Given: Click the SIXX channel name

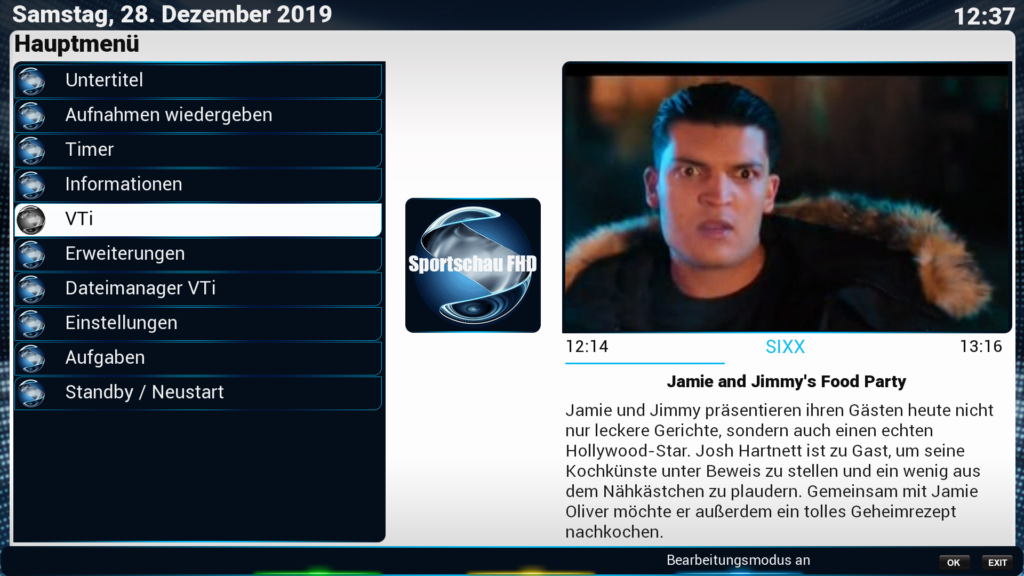Looking at the screenshot, I should [x=785, y=347].
